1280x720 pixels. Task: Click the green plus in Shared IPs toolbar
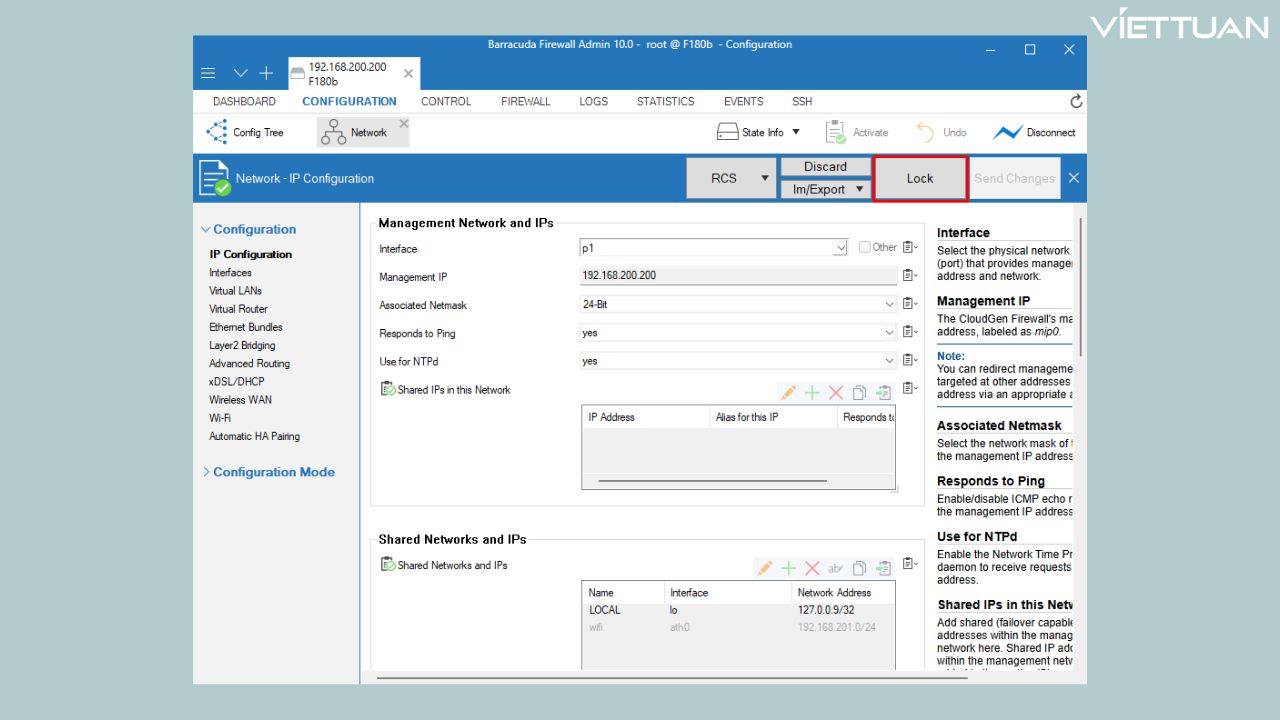[x=812, y=393]
